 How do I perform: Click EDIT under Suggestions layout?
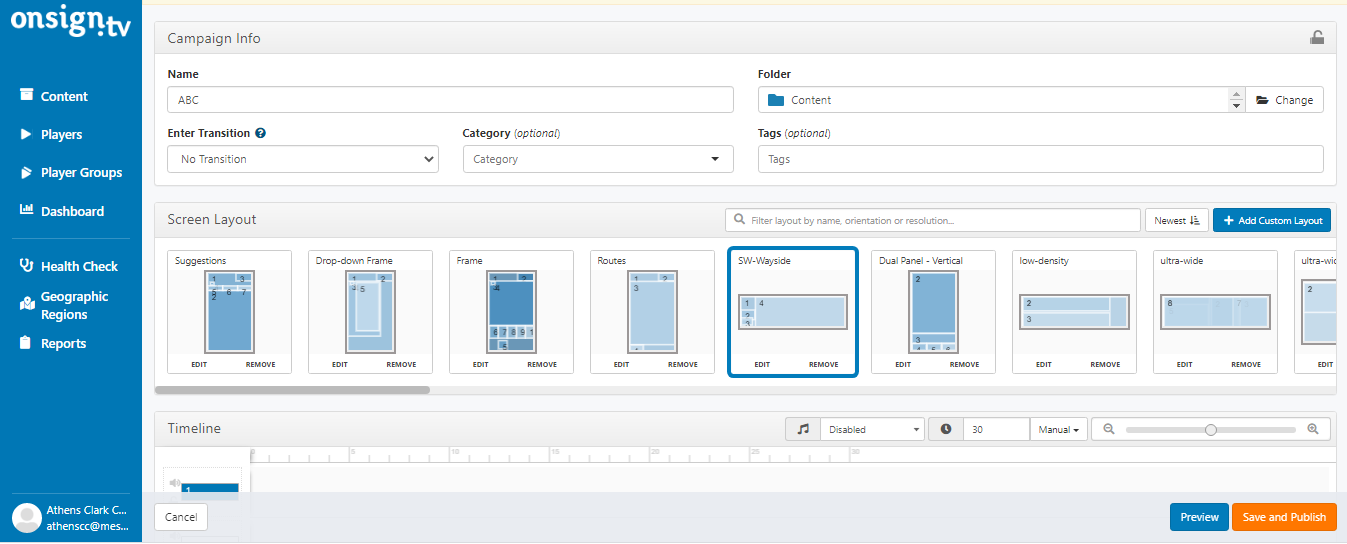(x=199, y=365)
